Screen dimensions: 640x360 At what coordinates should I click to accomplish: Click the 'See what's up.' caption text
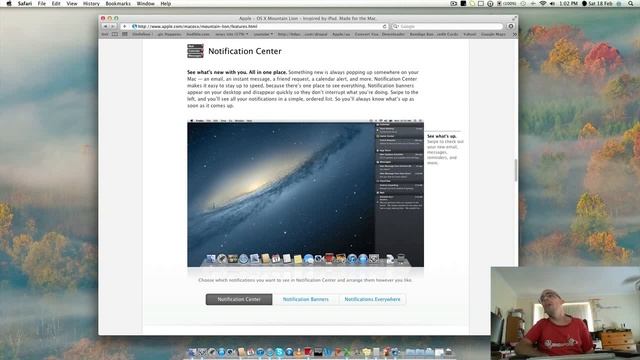pos(442,136)
